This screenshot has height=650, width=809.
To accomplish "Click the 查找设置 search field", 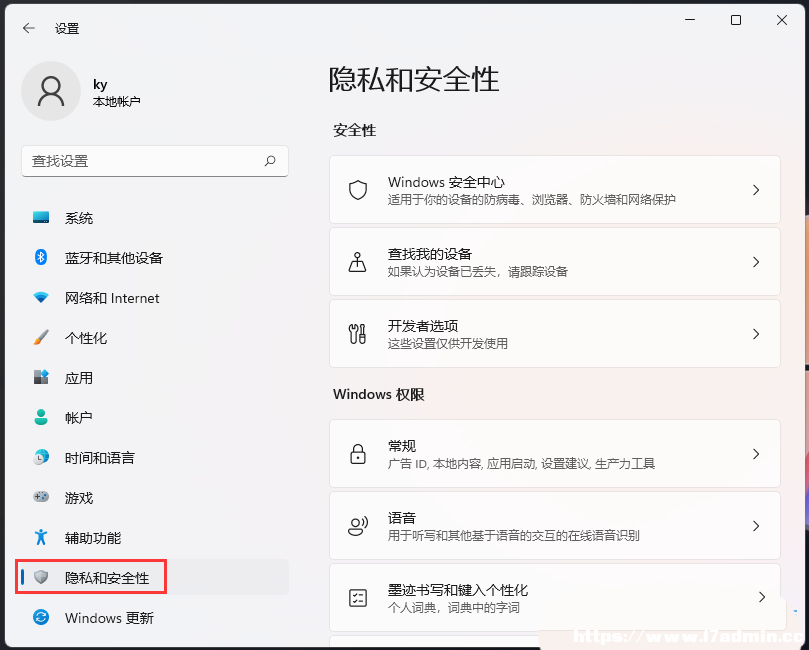I will (x=155, y=161).
